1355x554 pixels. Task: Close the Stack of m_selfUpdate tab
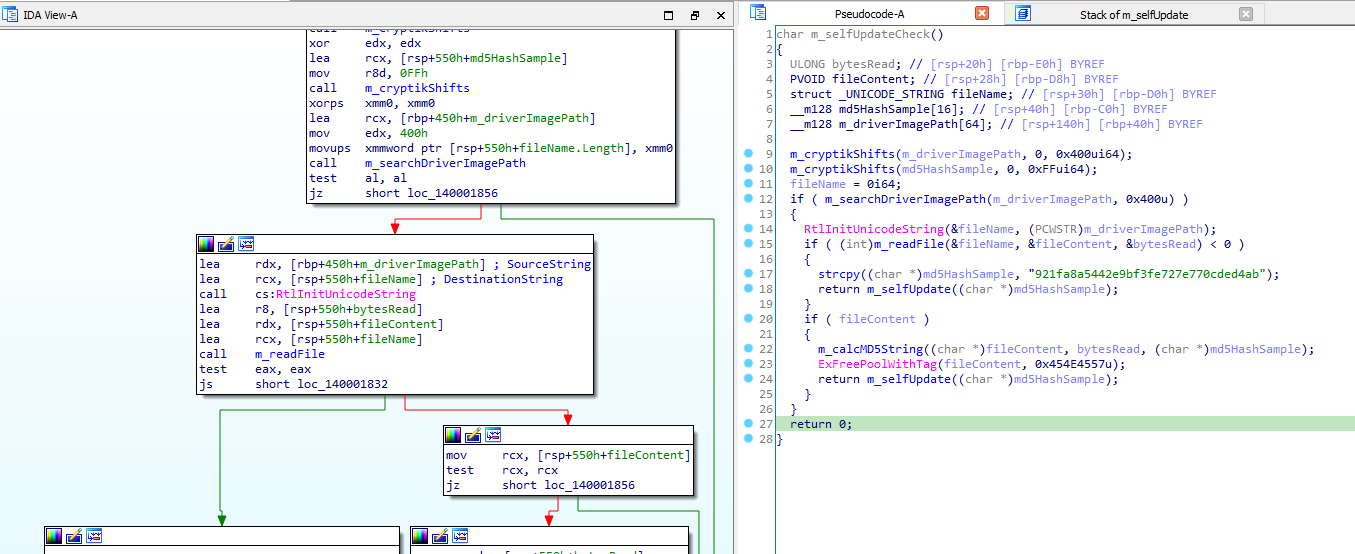1245,14
